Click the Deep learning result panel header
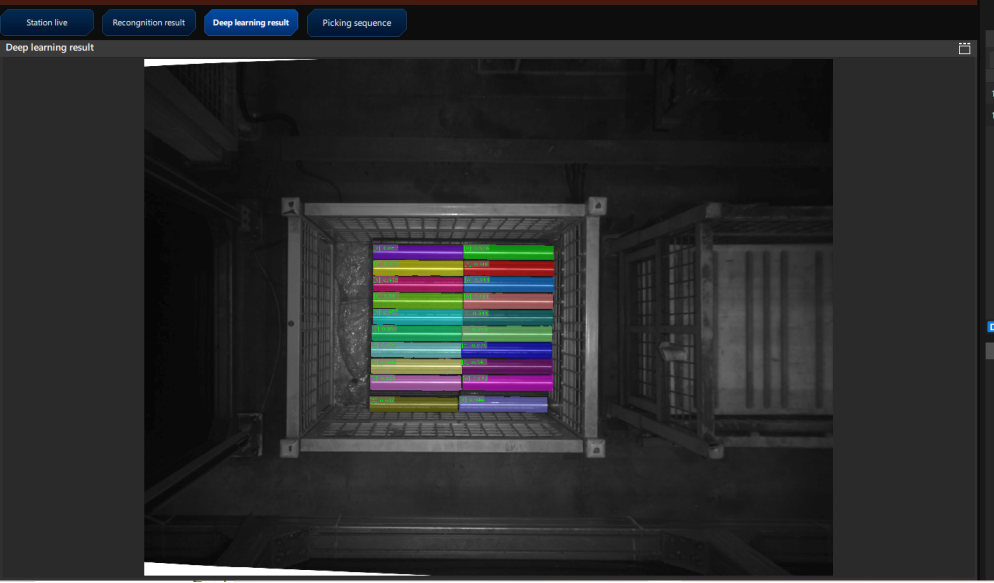The width and height of the screenshot is (994, 583). pyautogui.click(x=50, y=47)
